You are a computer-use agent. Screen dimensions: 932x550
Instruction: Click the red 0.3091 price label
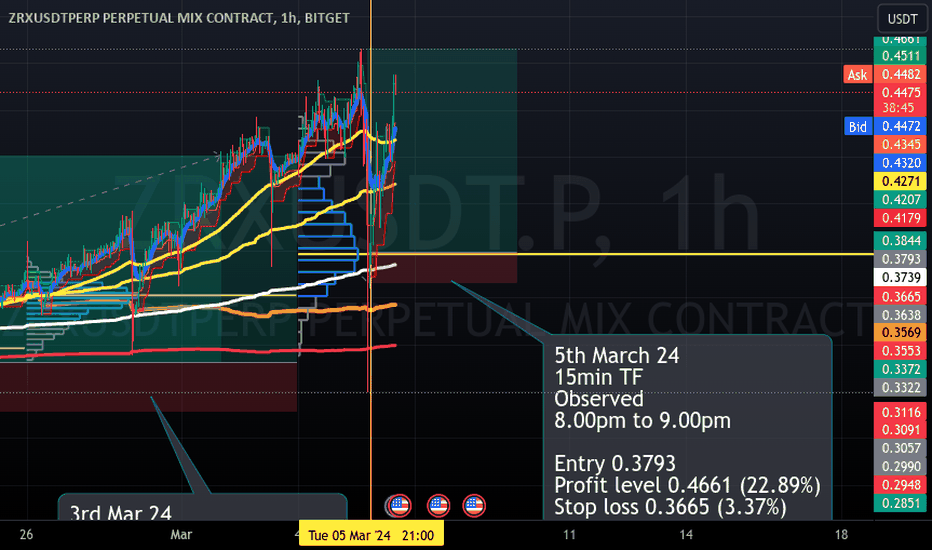900,429
